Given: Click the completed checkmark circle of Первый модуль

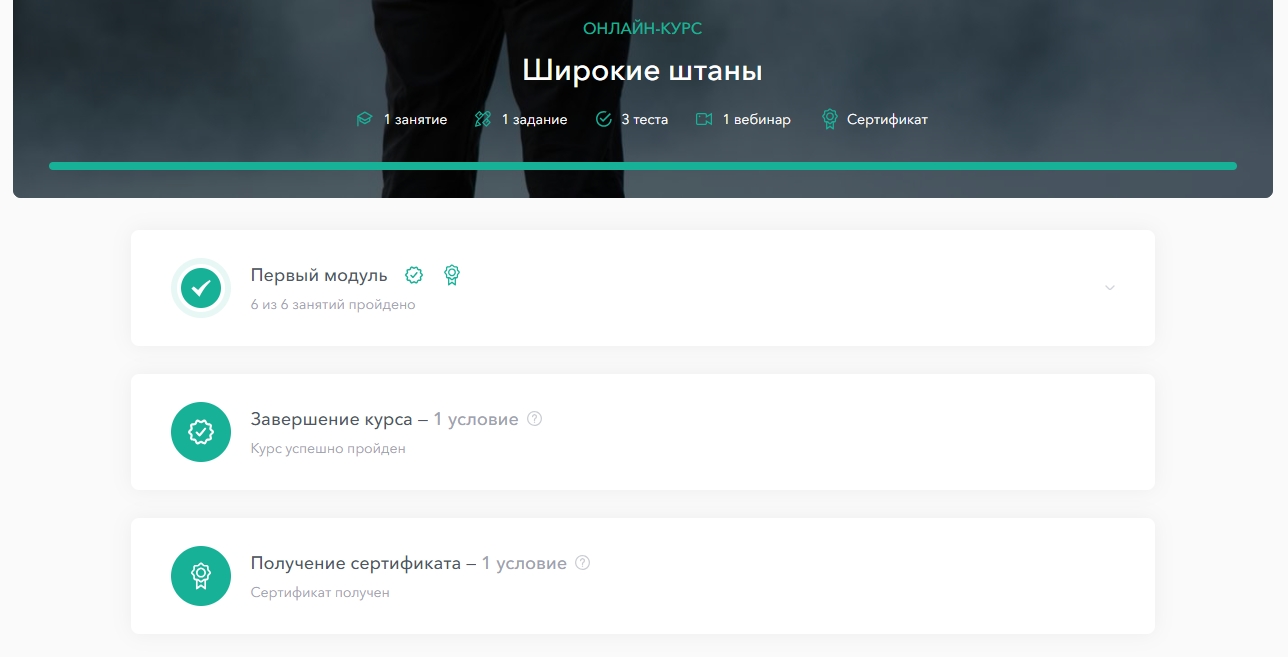Looking at the screenshot, I should pyautogui.click(x=201, y=288).
